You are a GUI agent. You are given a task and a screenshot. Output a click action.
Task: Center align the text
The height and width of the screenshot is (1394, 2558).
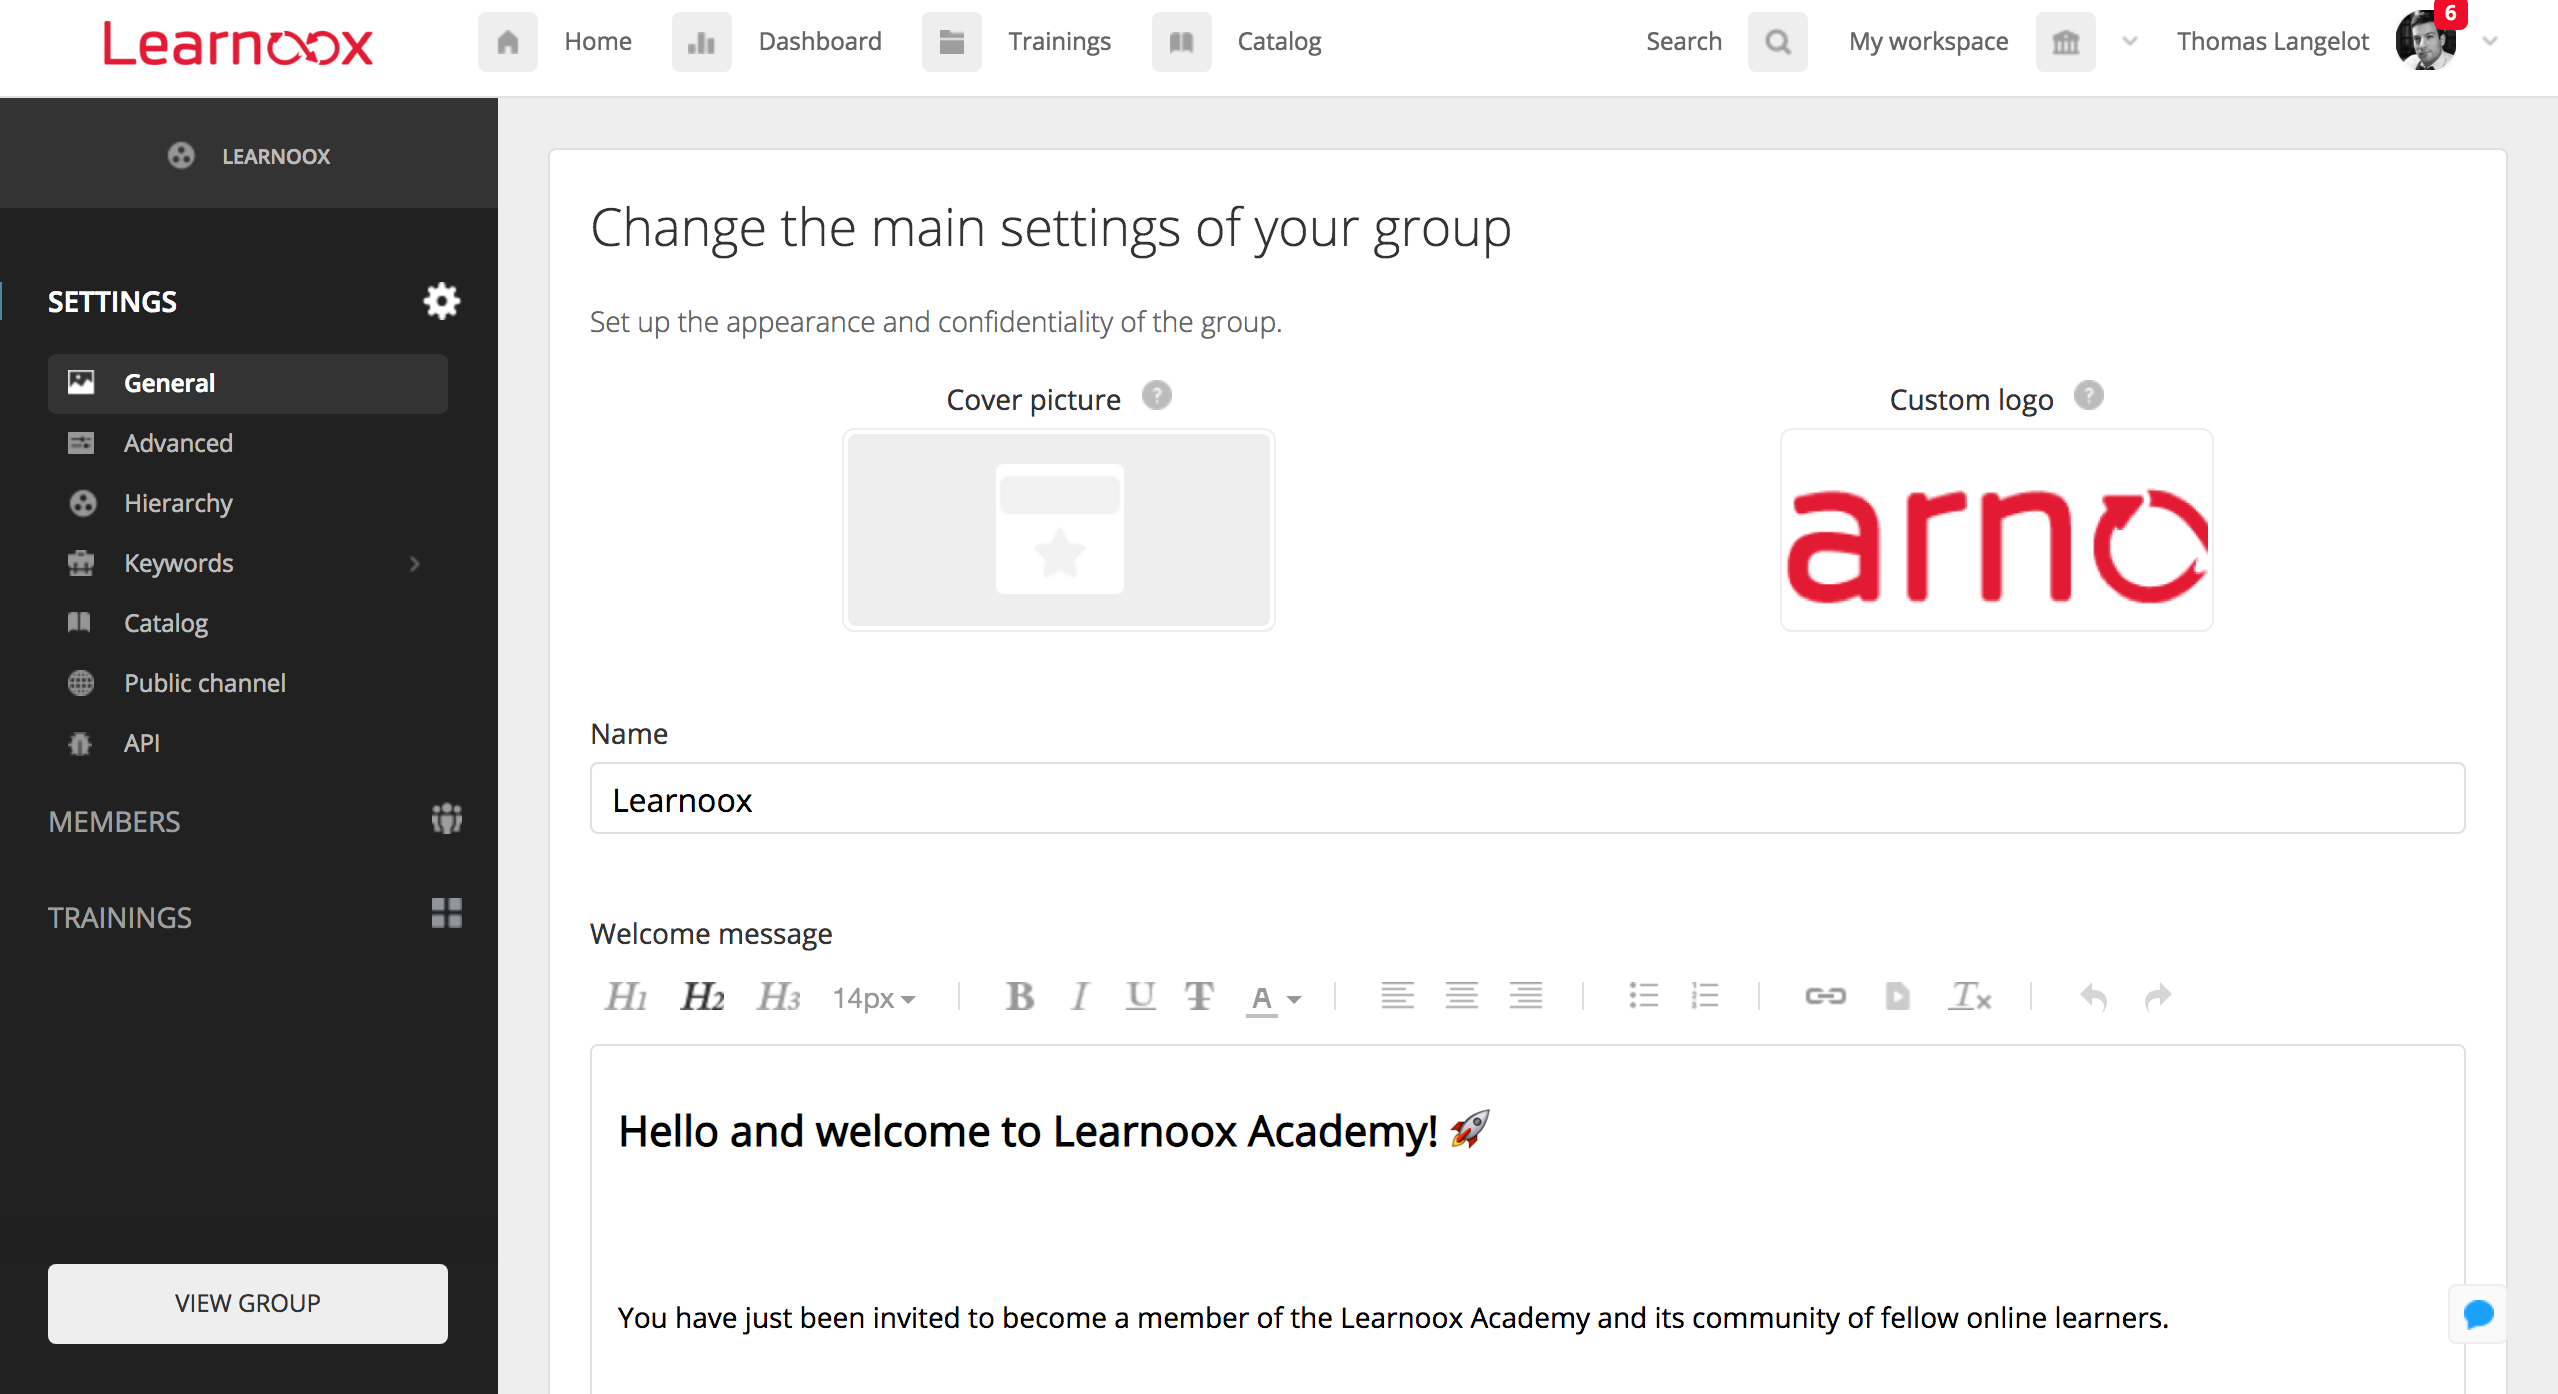tap(1461, 996)
